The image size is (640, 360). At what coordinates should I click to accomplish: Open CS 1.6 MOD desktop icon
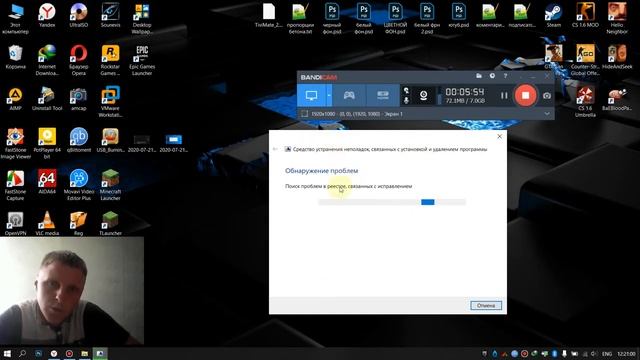[585, 16]
